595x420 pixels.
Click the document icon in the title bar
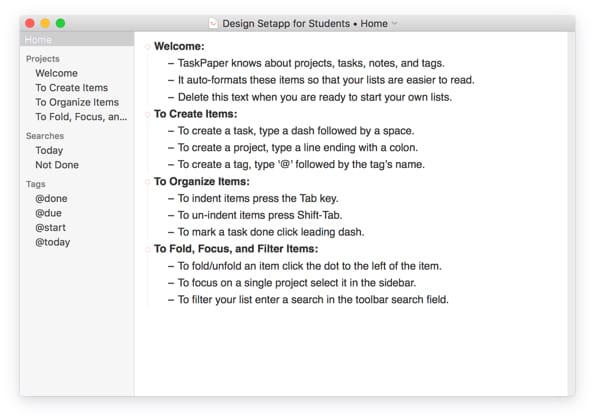pyautogui.click(x=213, y=24)
